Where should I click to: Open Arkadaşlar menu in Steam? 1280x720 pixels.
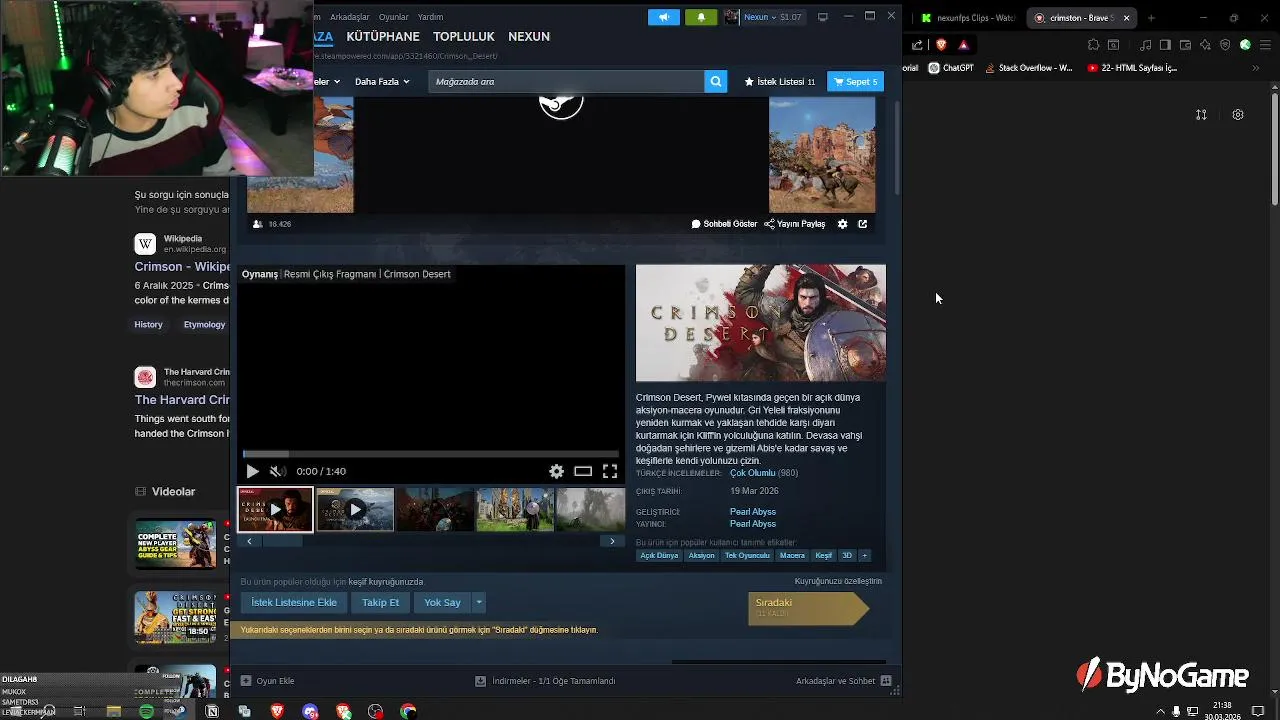pyautogui.click(x=350, y=17)
